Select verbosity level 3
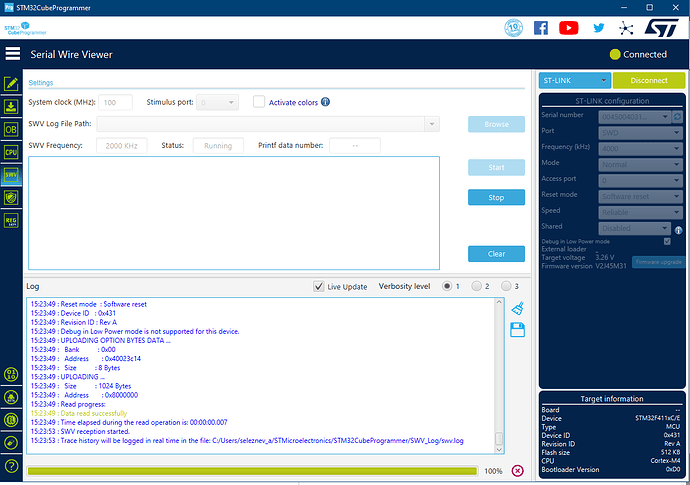 tap(506, 286)
